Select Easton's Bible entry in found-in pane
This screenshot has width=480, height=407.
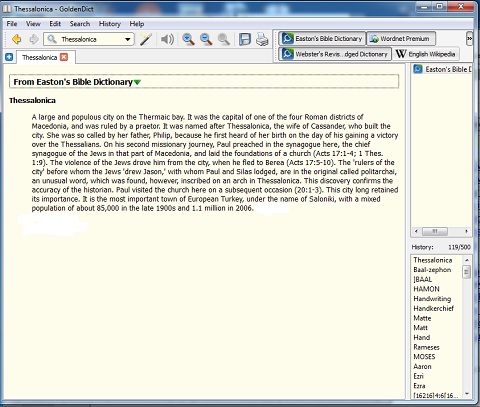(442, 69)
